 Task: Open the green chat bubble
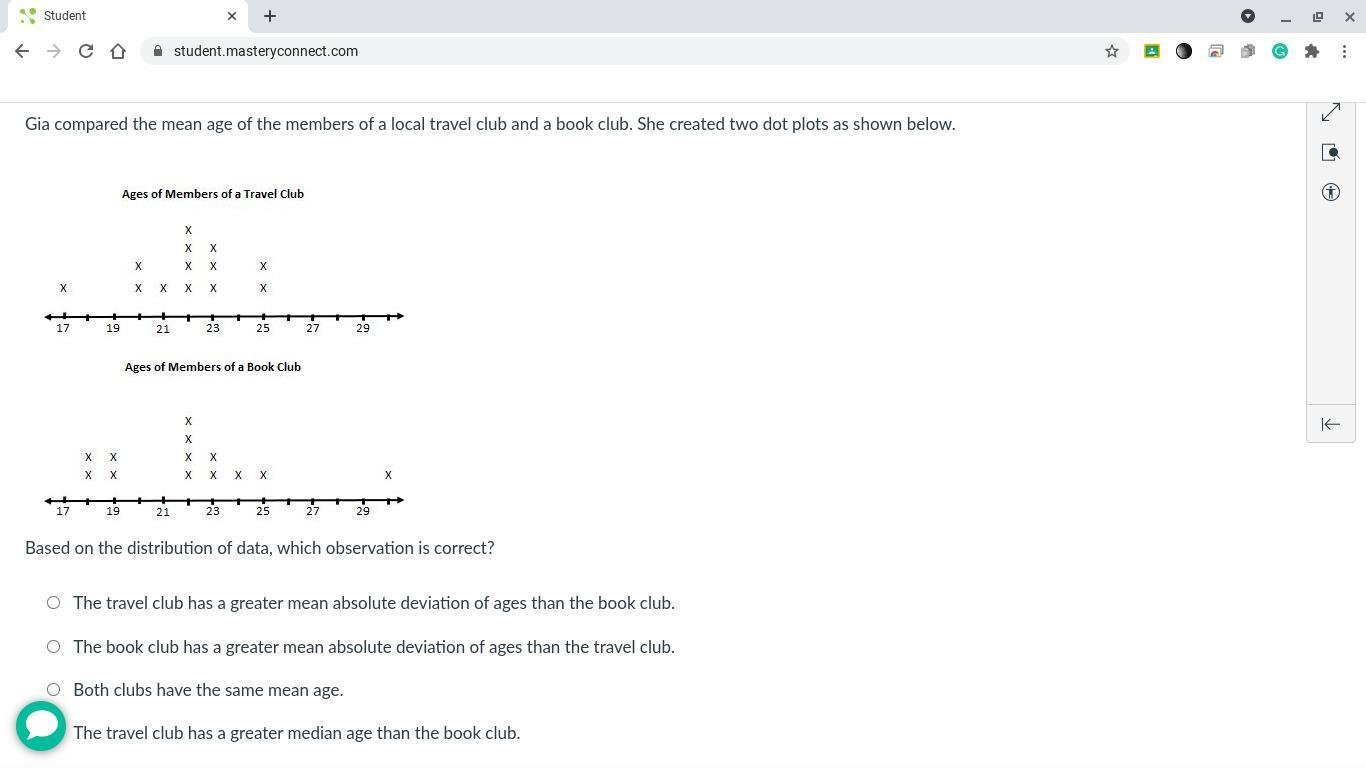(41, 726)
